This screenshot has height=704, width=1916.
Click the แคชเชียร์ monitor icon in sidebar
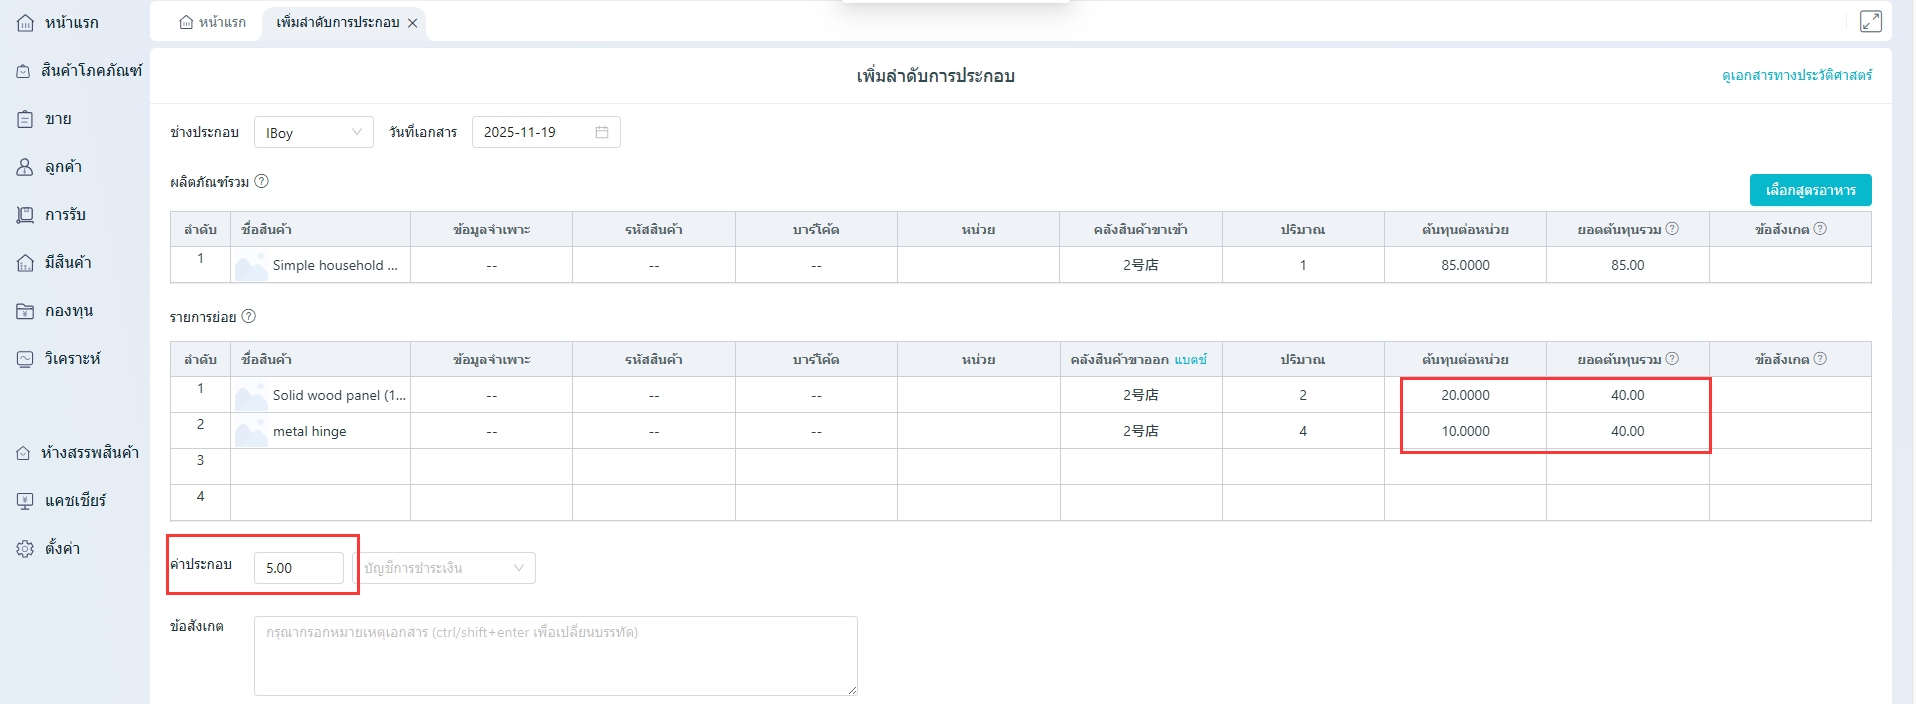25,501
